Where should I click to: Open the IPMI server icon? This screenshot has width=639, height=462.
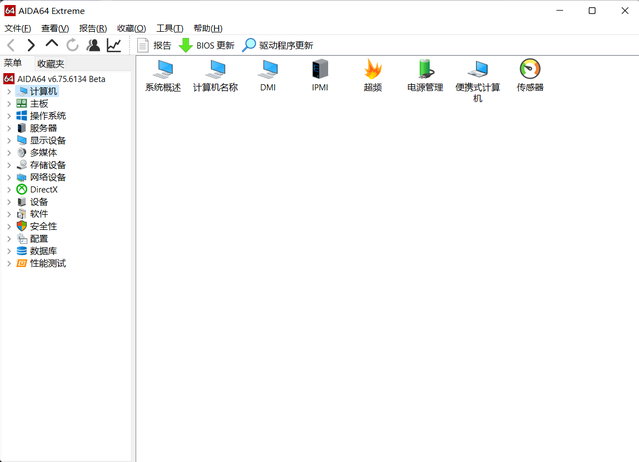click(x=320, y=69)
